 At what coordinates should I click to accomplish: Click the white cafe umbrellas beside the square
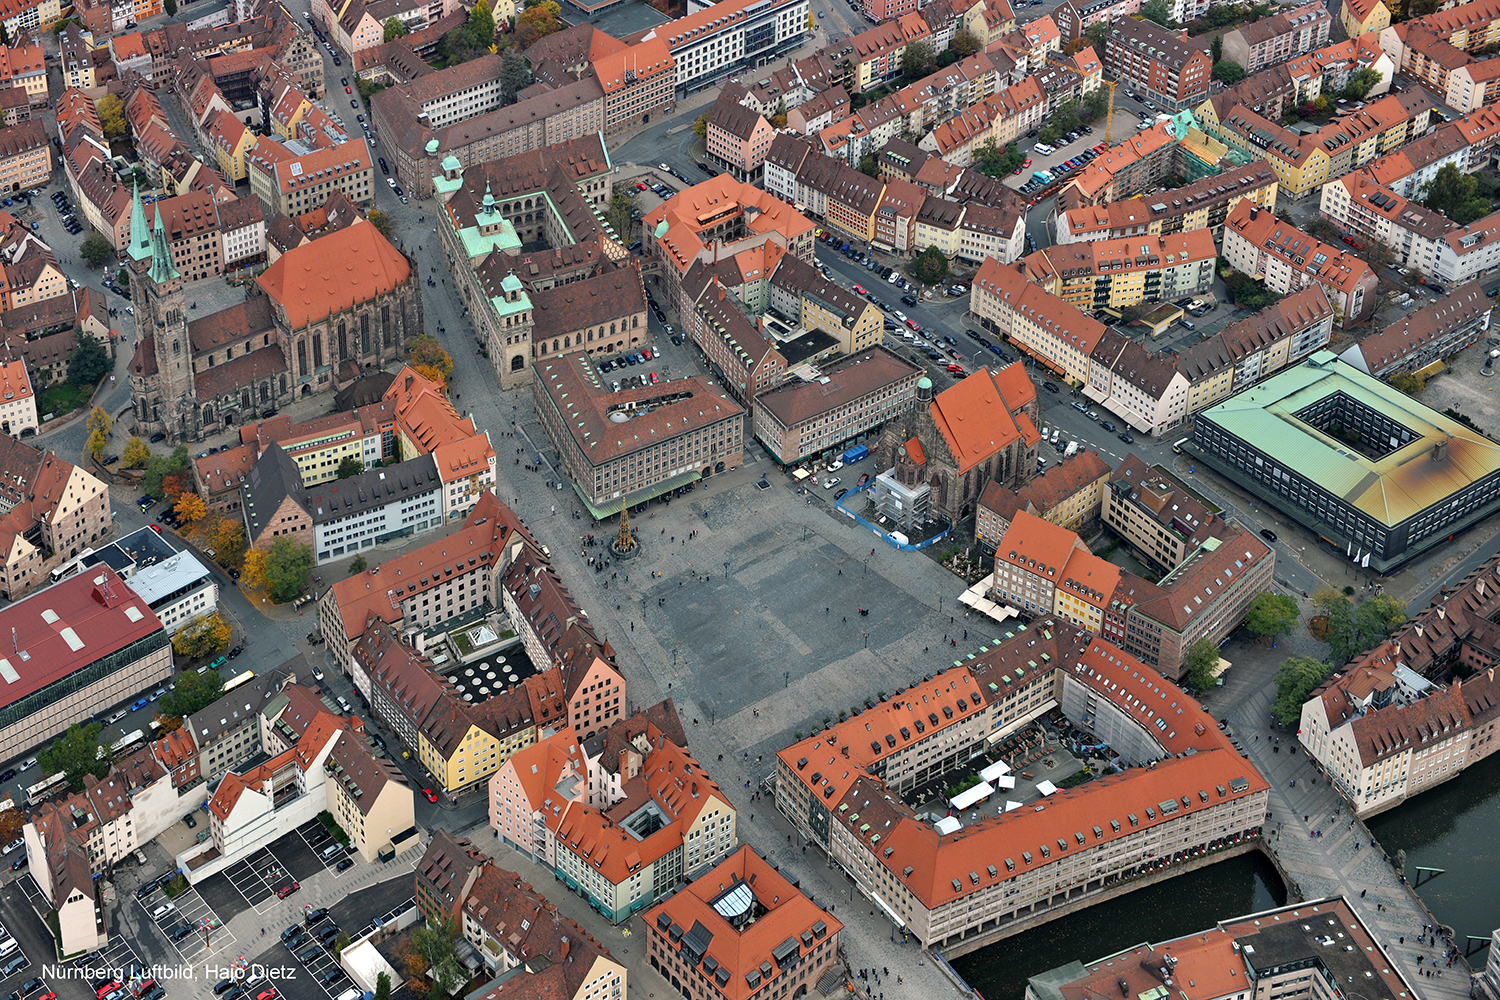click(x=985, y=602)
